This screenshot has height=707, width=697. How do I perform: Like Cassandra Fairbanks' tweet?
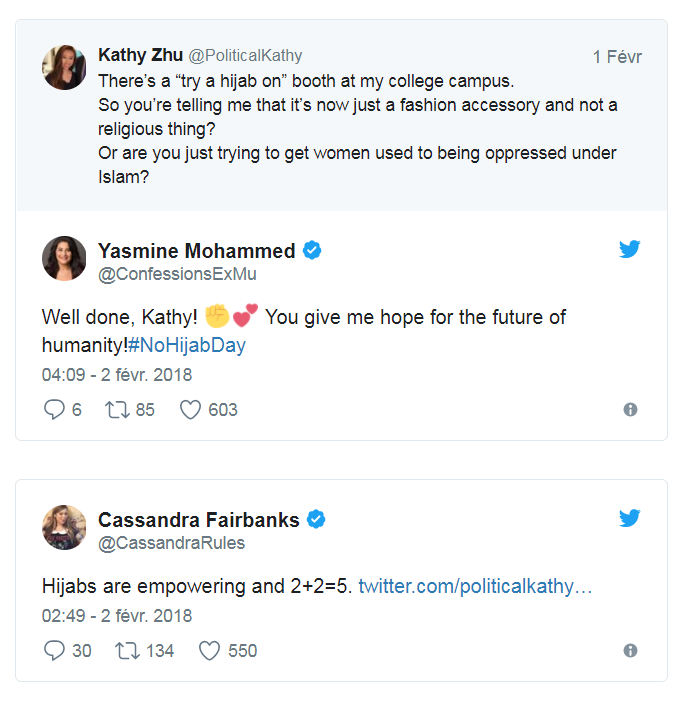(209, 651)
